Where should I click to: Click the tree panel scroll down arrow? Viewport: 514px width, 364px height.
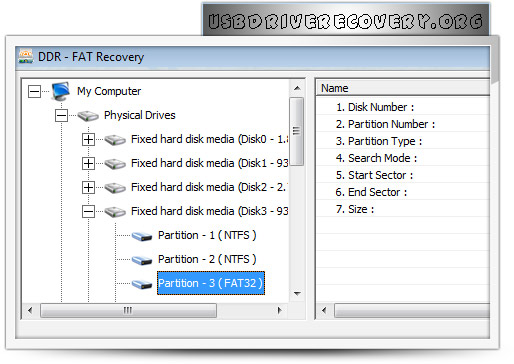(x=297, y=294)
